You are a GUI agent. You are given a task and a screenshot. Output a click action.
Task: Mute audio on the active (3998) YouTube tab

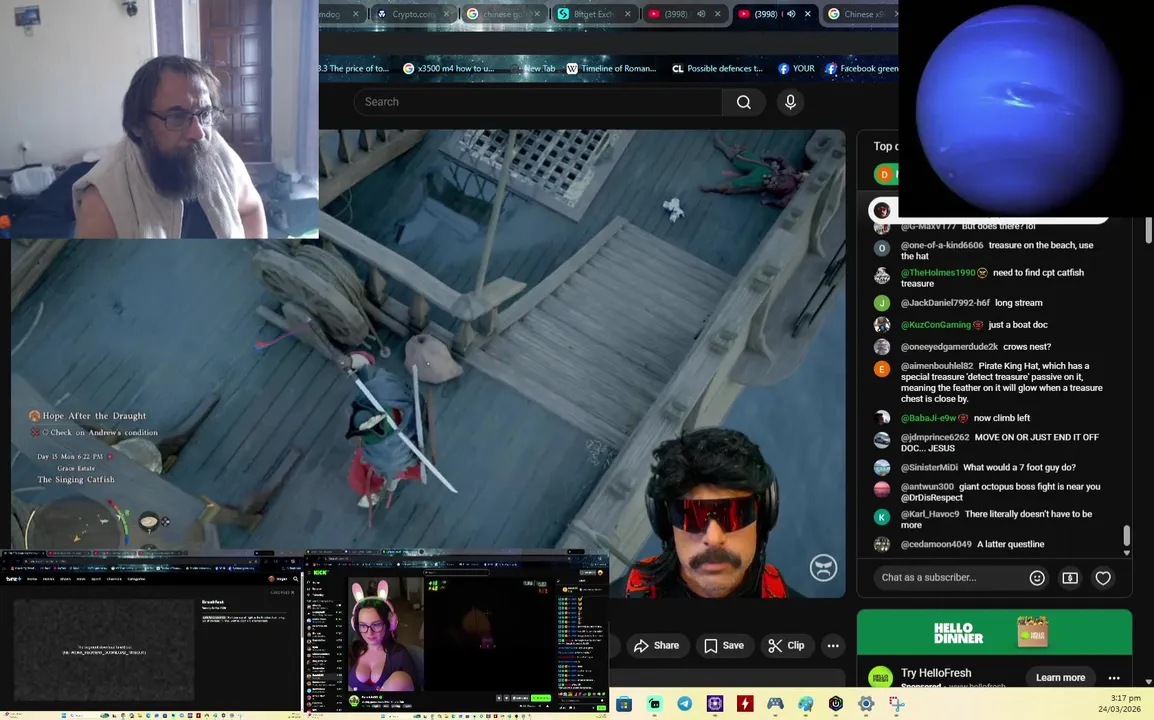click(x=791, y=14)
